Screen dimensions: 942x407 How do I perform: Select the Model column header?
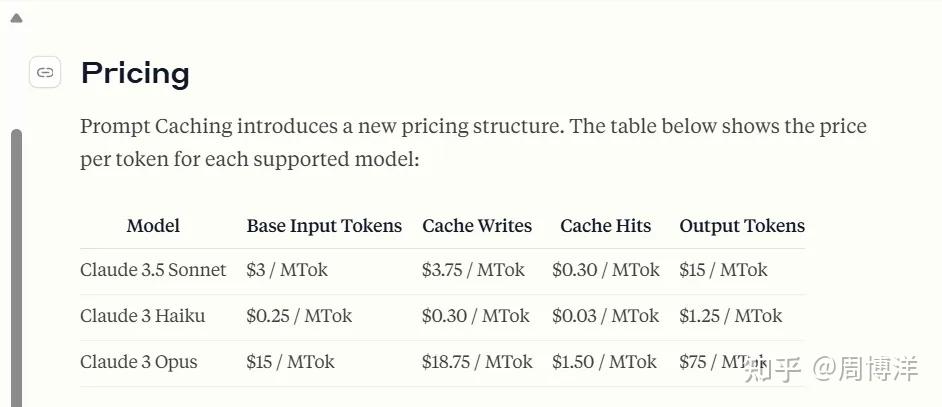click(x=153, y=226)
